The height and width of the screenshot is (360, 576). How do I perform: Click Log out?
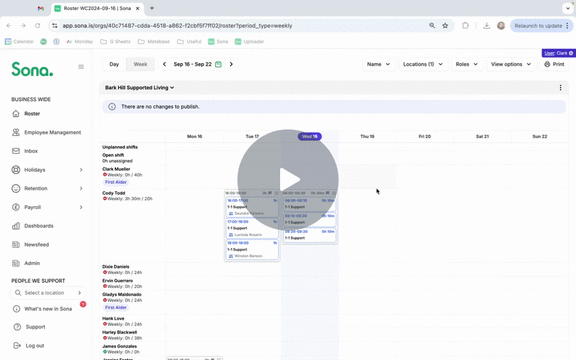tap(35, 346)
